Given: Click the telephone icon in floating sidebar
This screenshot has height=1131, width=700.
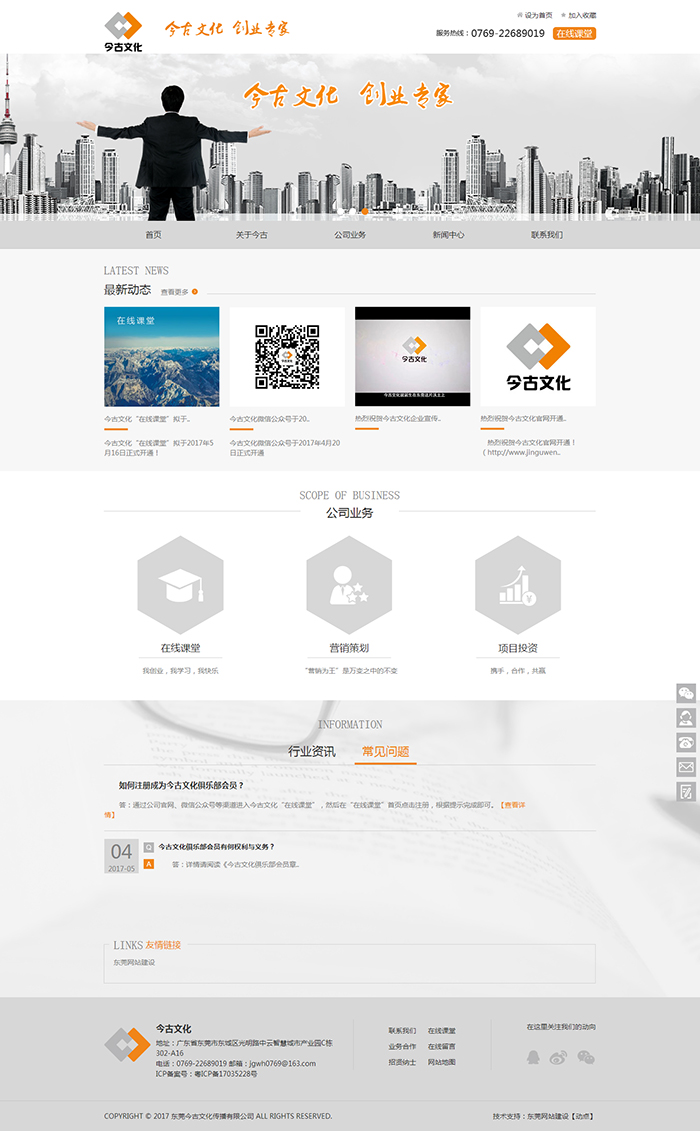Looking at the screenshot, I should coord(686,742).
